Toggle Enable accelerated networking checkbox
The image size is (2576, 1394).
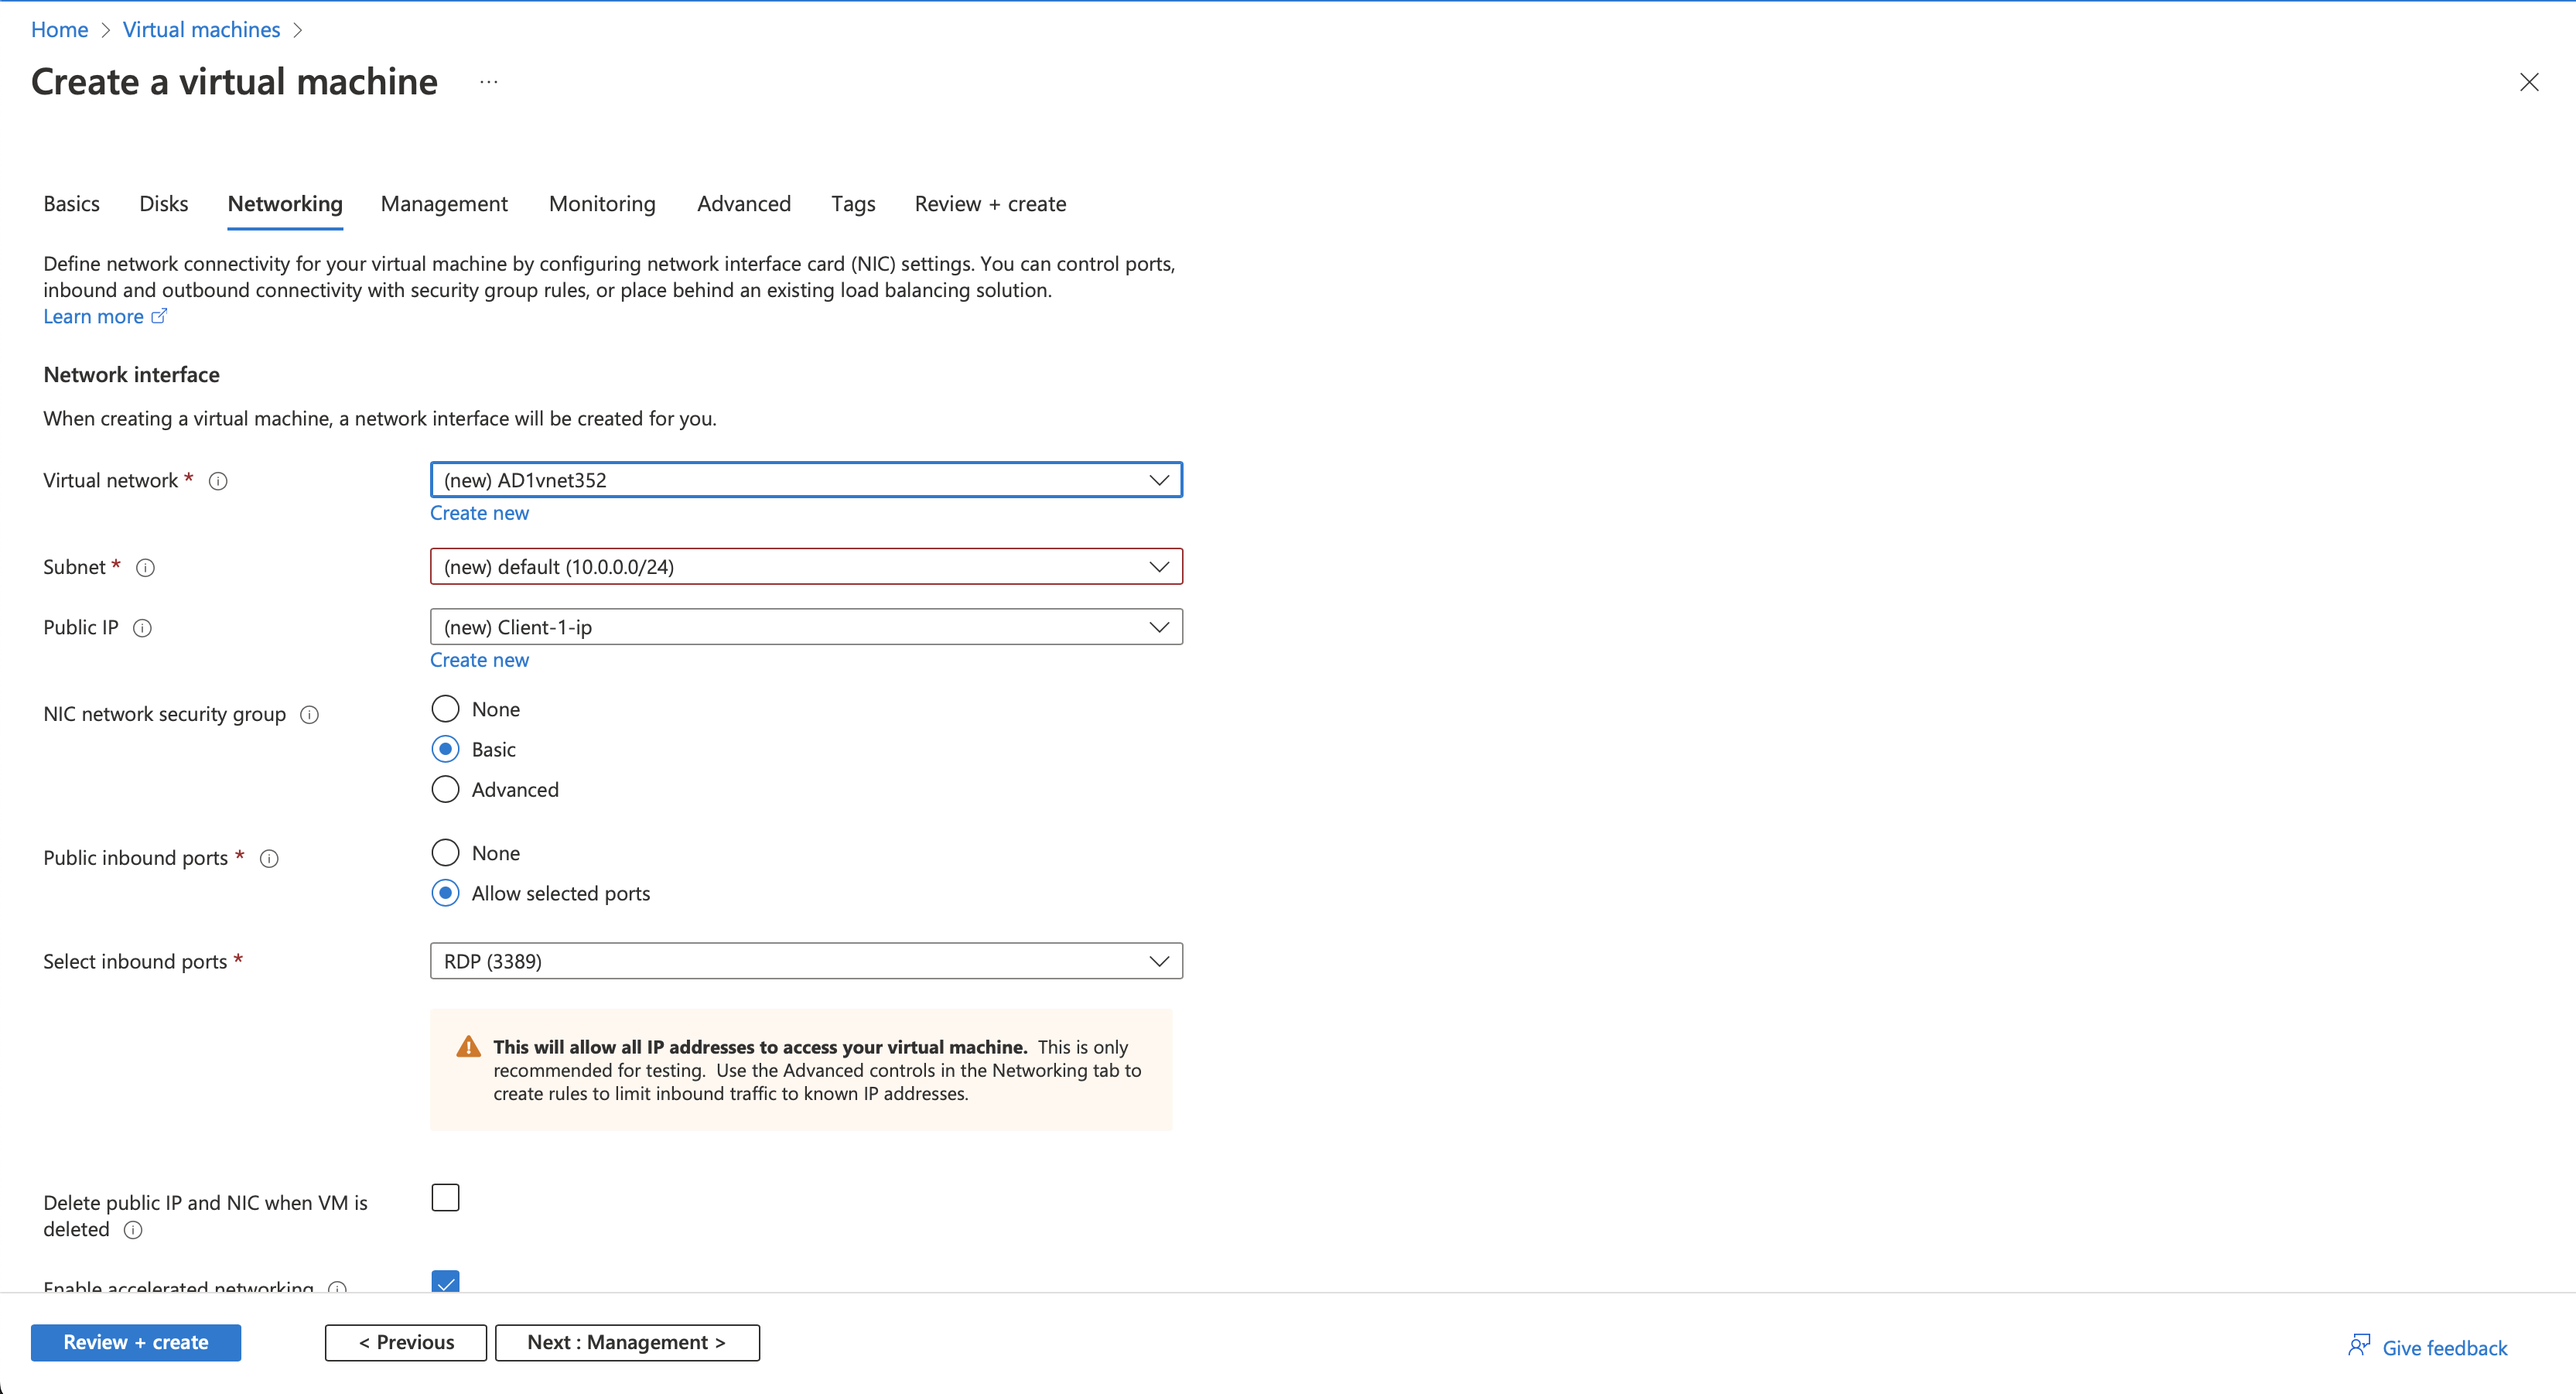click(445, 1281)
